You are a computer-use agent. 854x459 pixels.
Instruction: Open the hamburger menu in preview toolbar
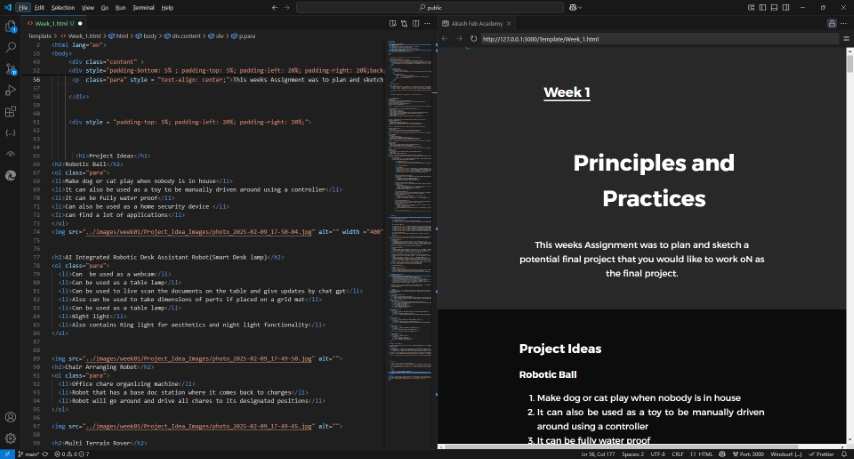click(846, 39)
